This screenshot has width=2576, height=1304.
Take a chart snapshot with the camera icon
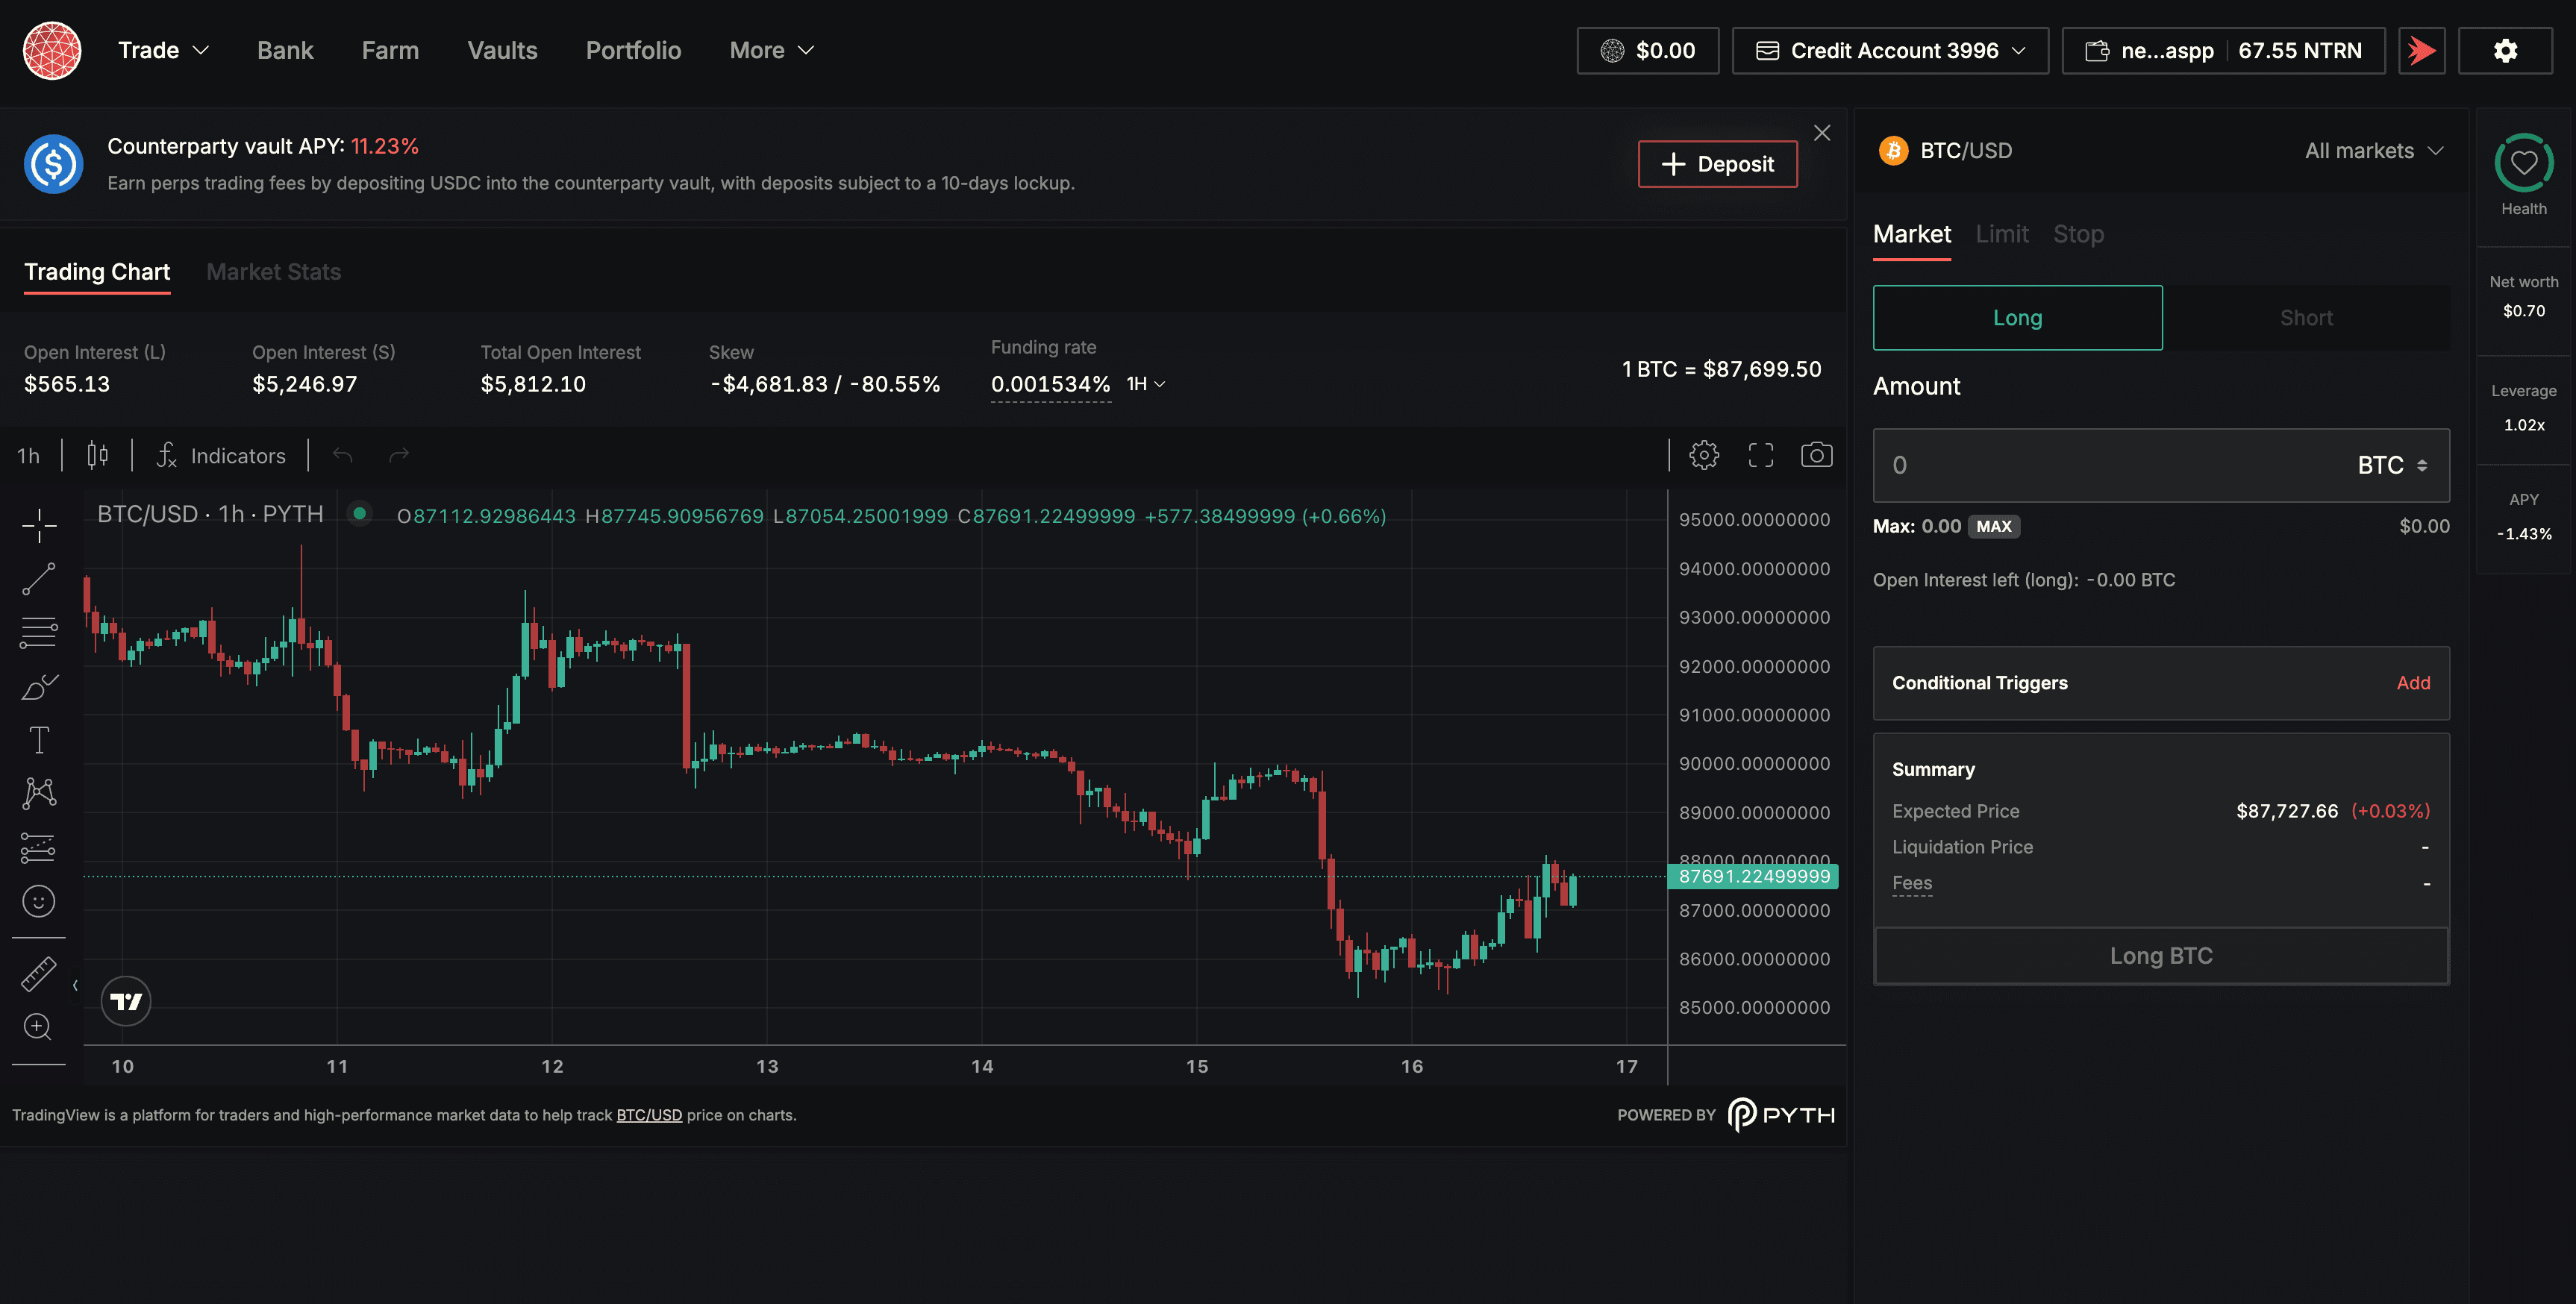(1817, 455)
